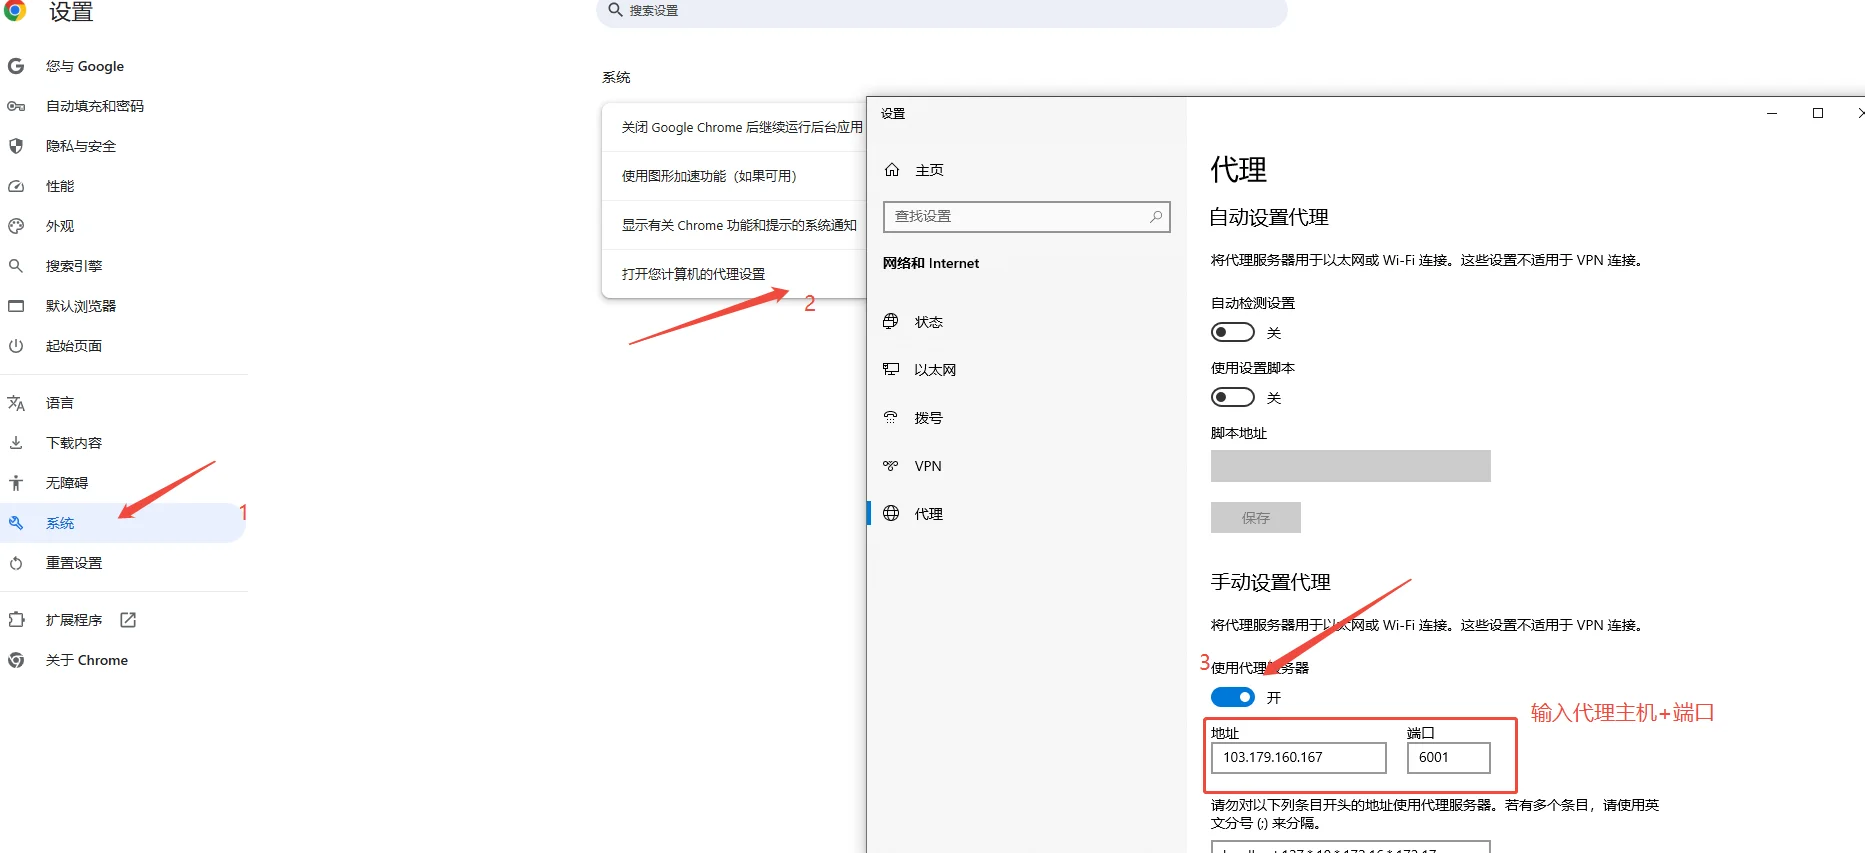Click the 端口 field showing 6001

tap(1448, 758)
